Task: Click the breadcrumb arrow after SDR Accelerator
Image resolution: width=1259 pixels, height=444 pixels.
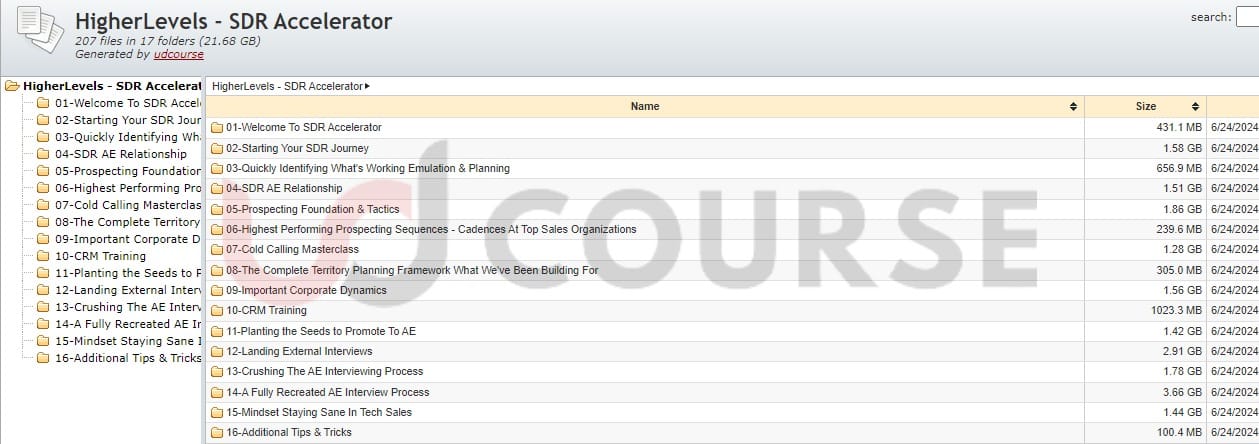Action: (x=367, y=87)
